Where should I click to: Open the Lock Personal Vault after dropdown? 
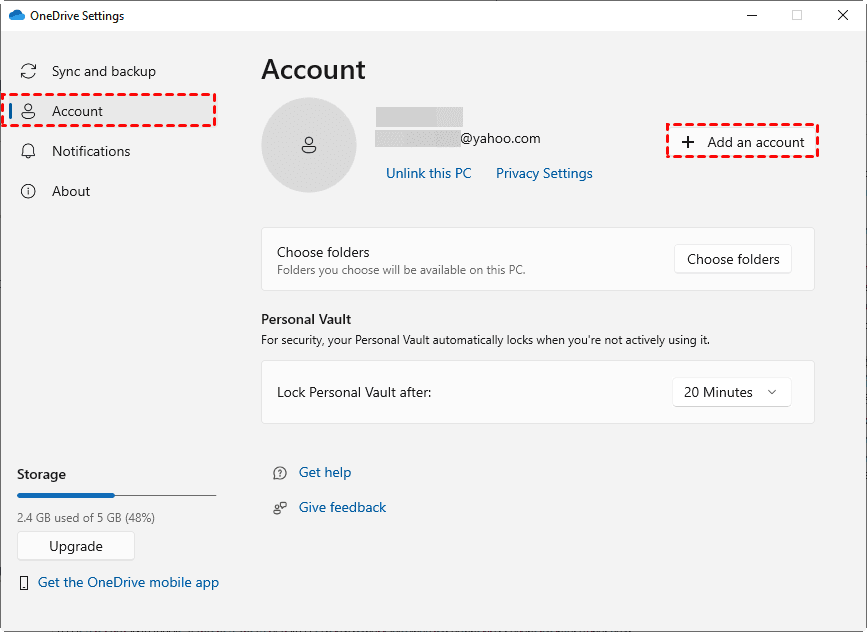[731, 393]
